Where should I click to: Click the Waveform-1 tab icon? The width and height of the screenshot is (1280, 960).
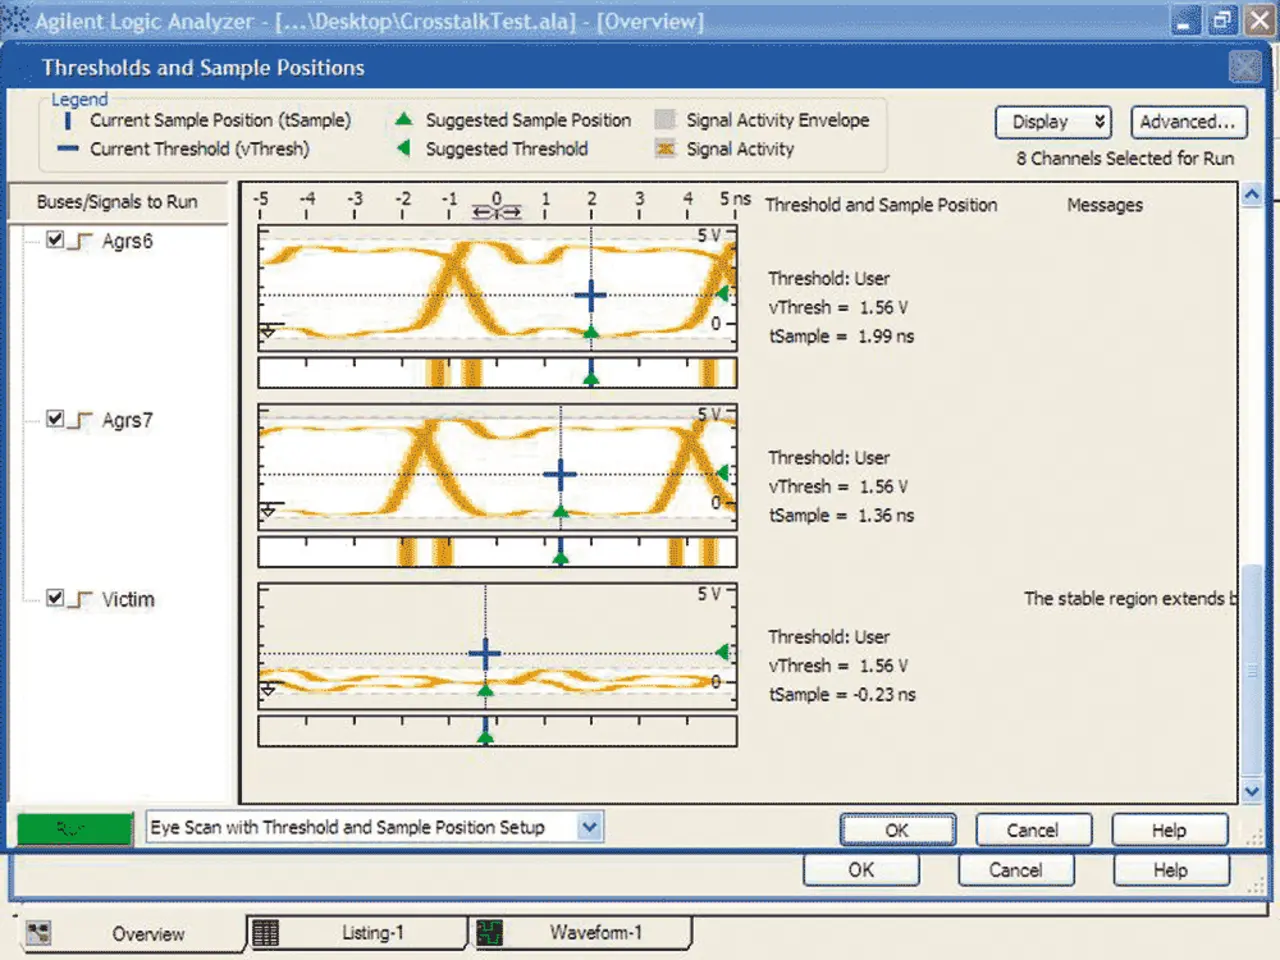[489, 933]
